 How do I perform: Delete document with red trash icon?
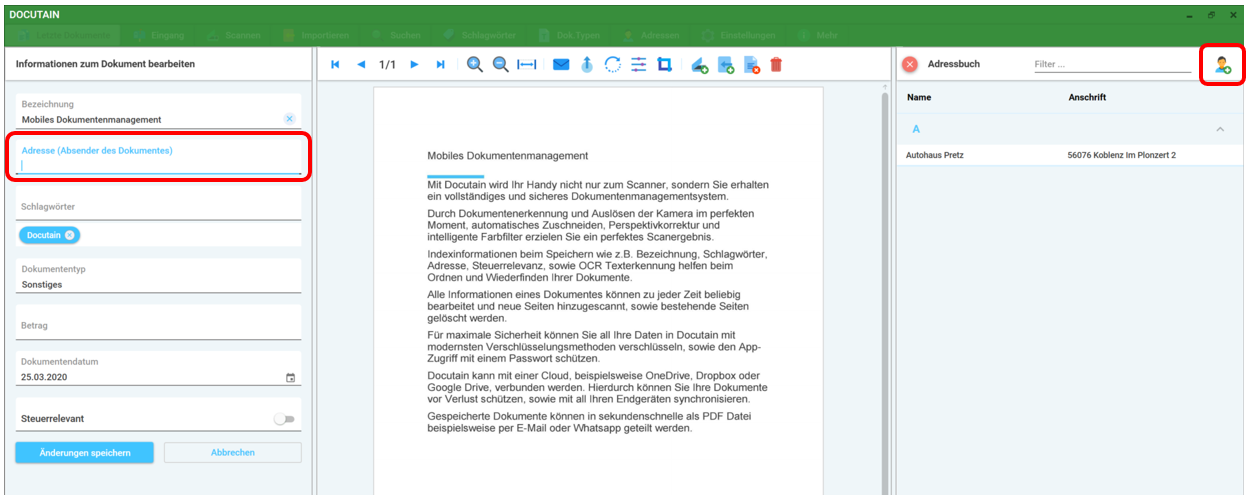pyautogui.click(x=776, y=64)
